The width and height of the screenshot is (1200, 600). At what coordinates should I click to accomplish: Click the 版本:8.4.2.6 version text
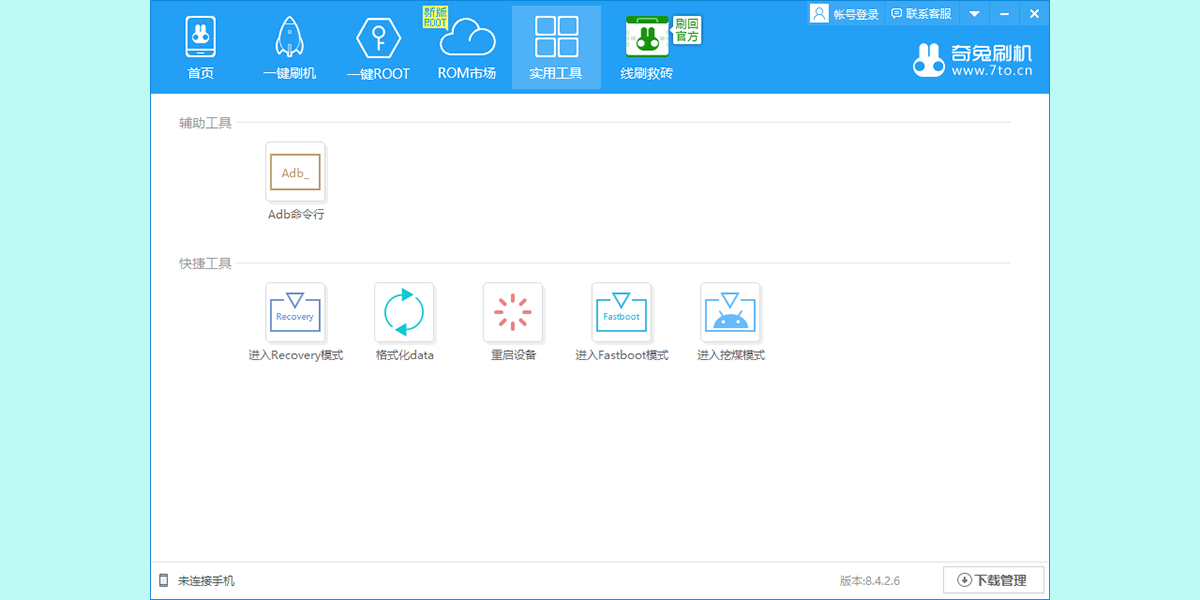(x=870, y=580)
